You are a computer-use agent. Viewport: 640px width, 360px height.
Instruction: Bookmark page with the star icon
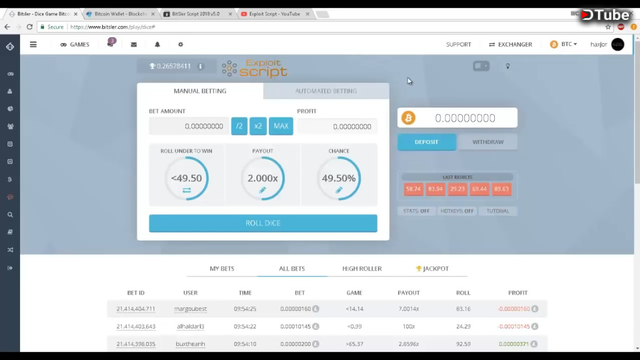tap(608, 27)
